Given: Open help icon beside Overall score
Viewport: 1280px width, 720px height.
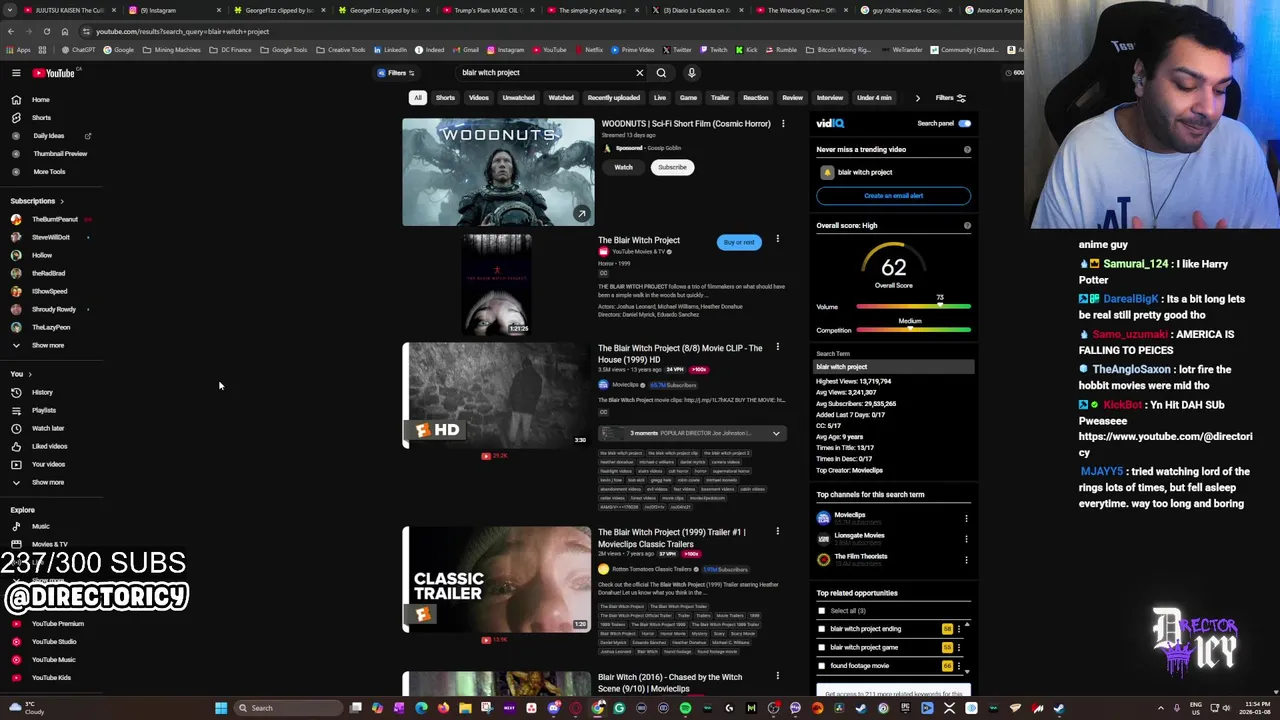Looking at the screenshot, I should 967,226.
